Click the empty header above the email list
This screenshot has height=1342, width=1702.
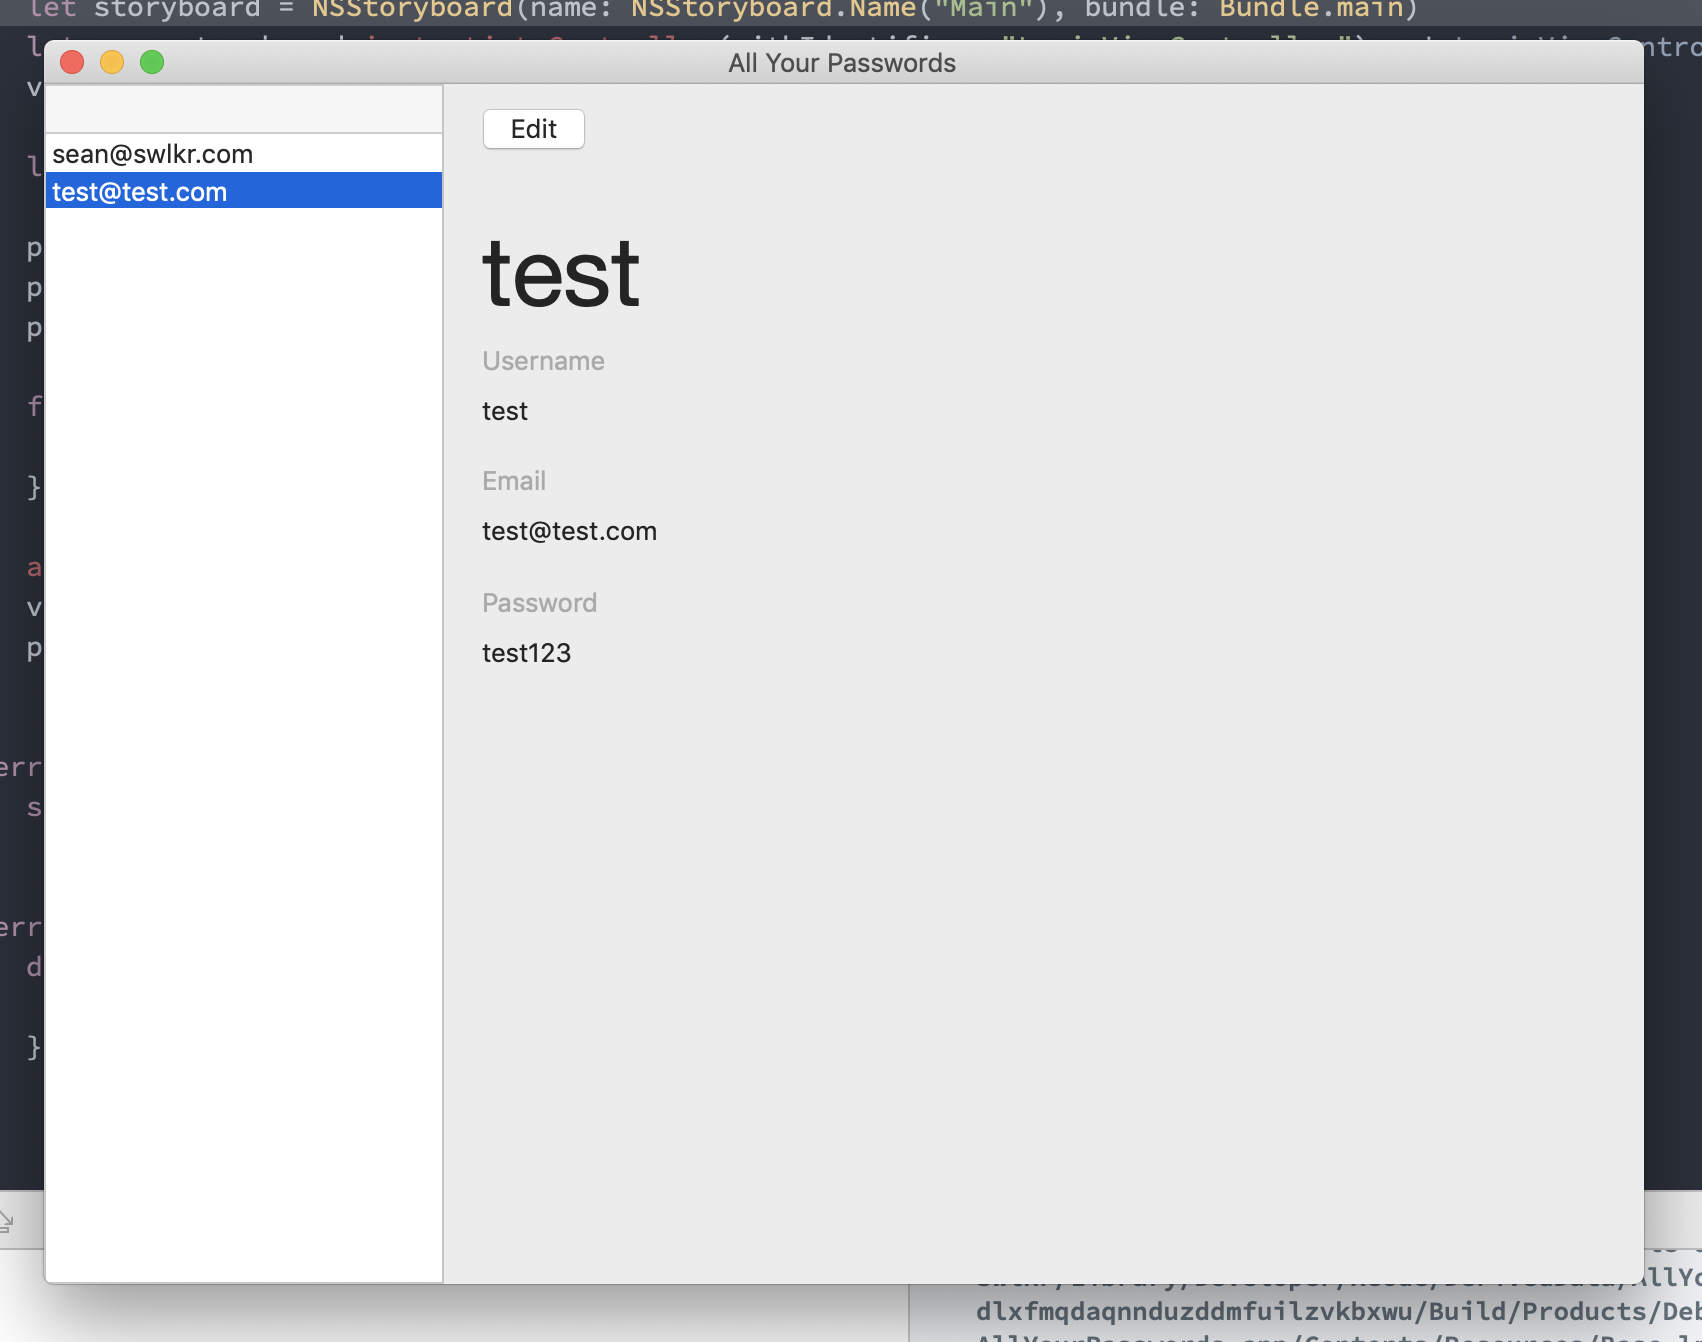tap(244, 109)
